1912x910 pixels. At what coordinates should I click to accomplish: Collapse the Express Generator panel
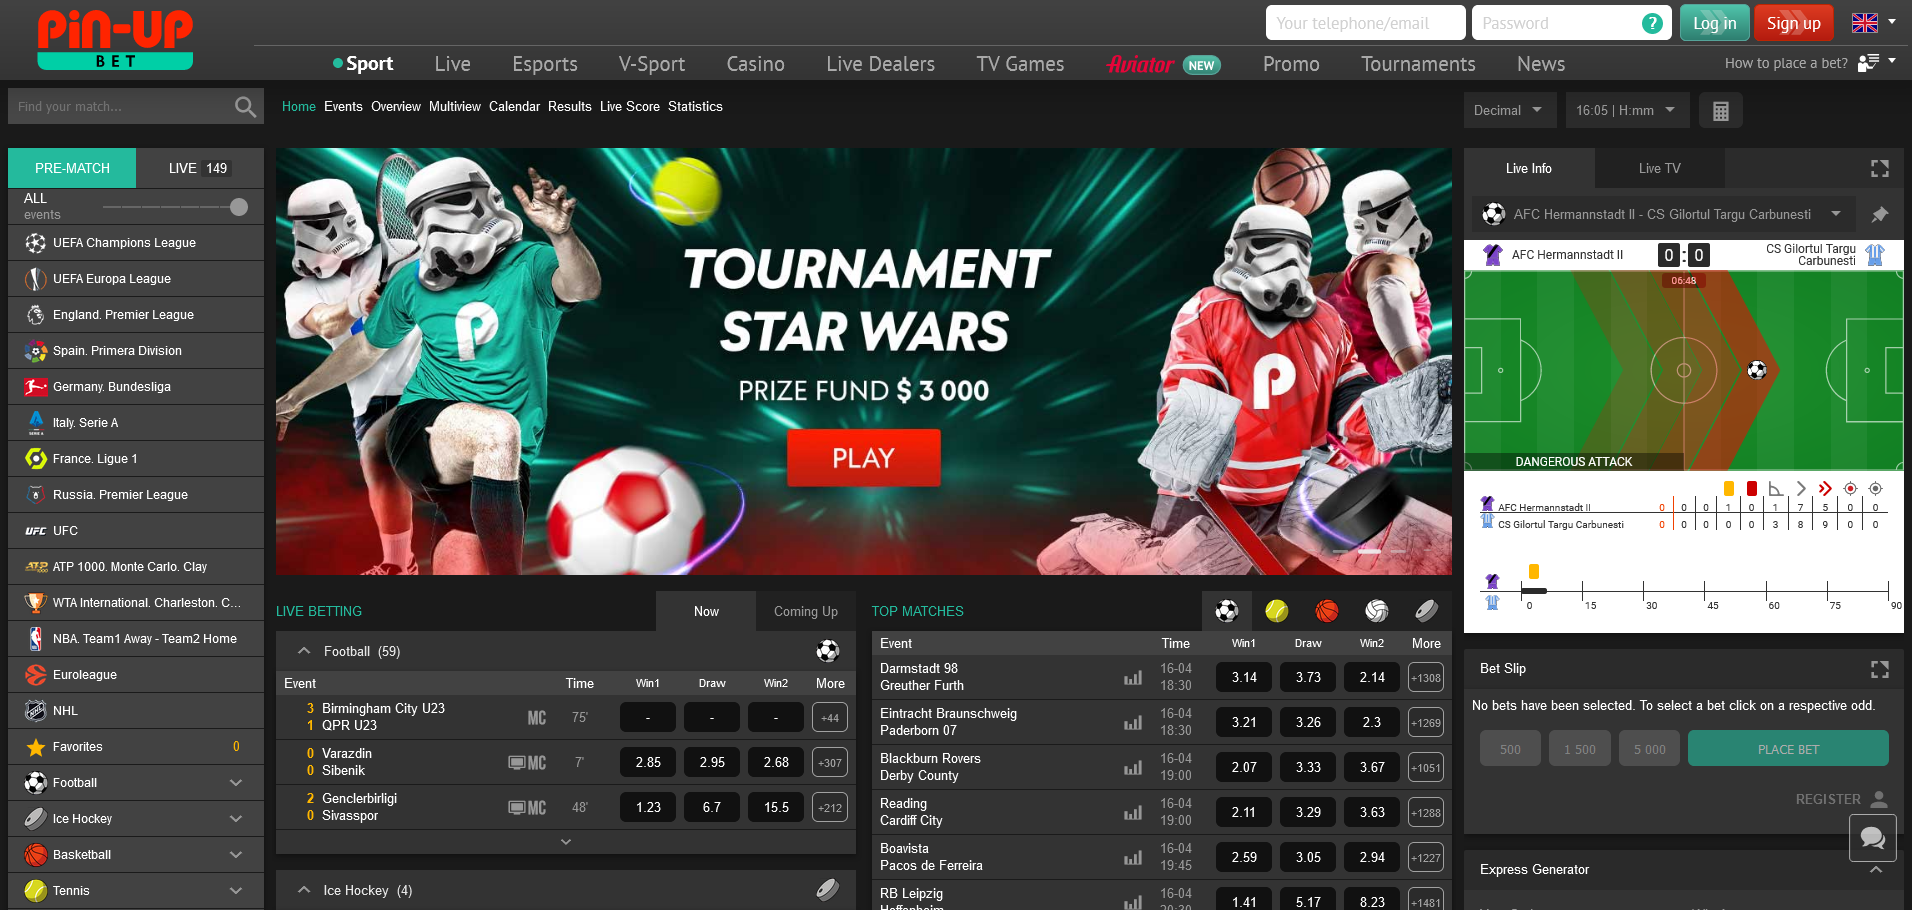1876,870
